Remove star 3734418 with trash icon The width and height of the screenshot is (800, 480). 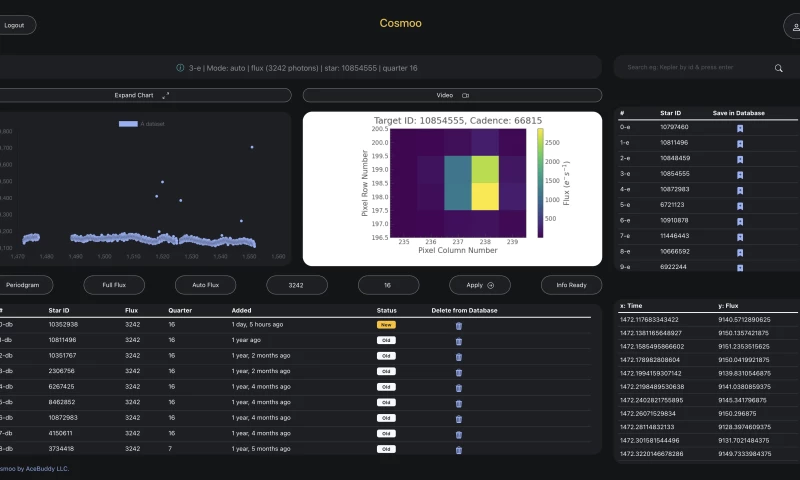point(459,448)
